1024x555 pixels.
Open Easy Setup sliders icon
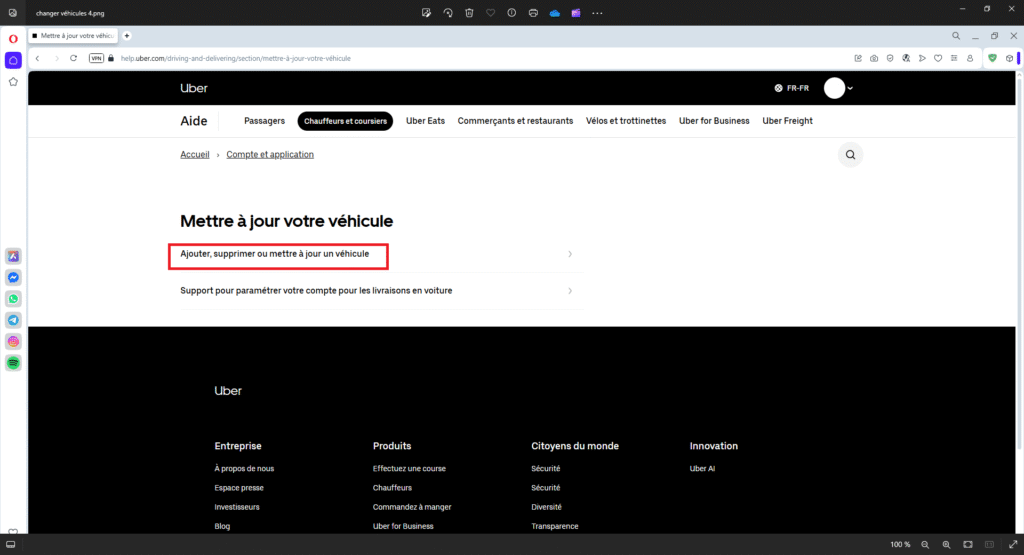pos(954,58)
